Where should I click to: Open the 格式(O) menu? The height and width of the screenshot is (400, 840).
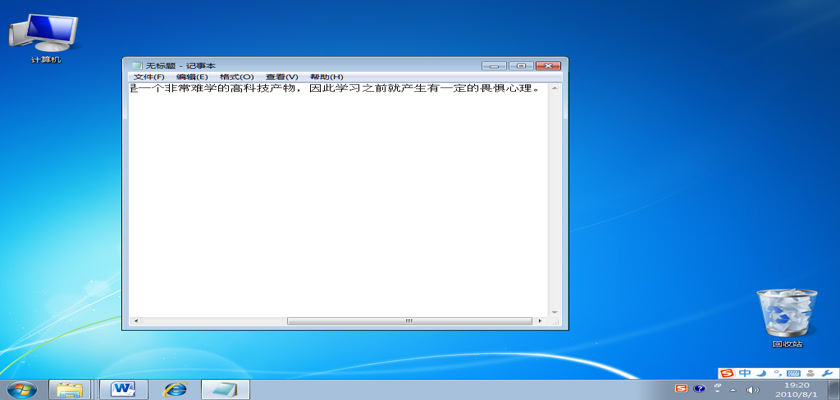click(x=237, y=77)
